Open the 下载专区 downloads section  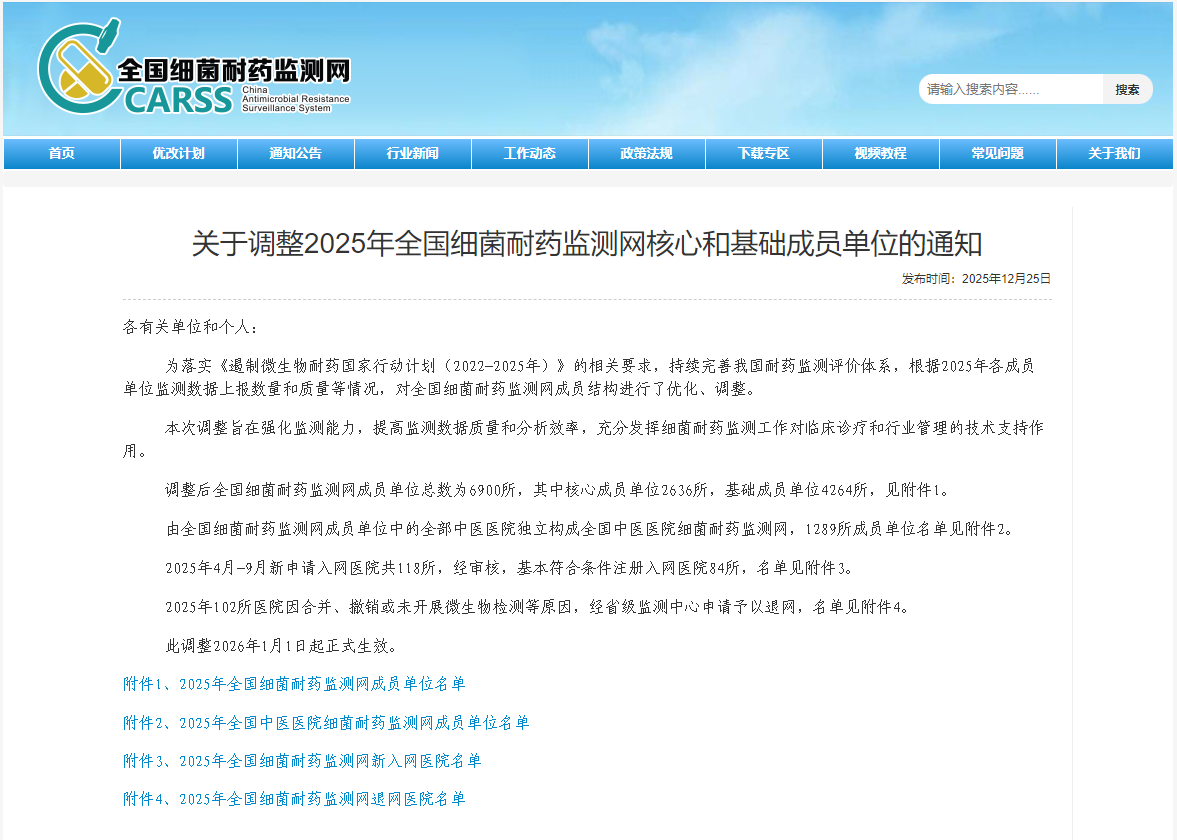pyautogui.click(x=763, y=153)
